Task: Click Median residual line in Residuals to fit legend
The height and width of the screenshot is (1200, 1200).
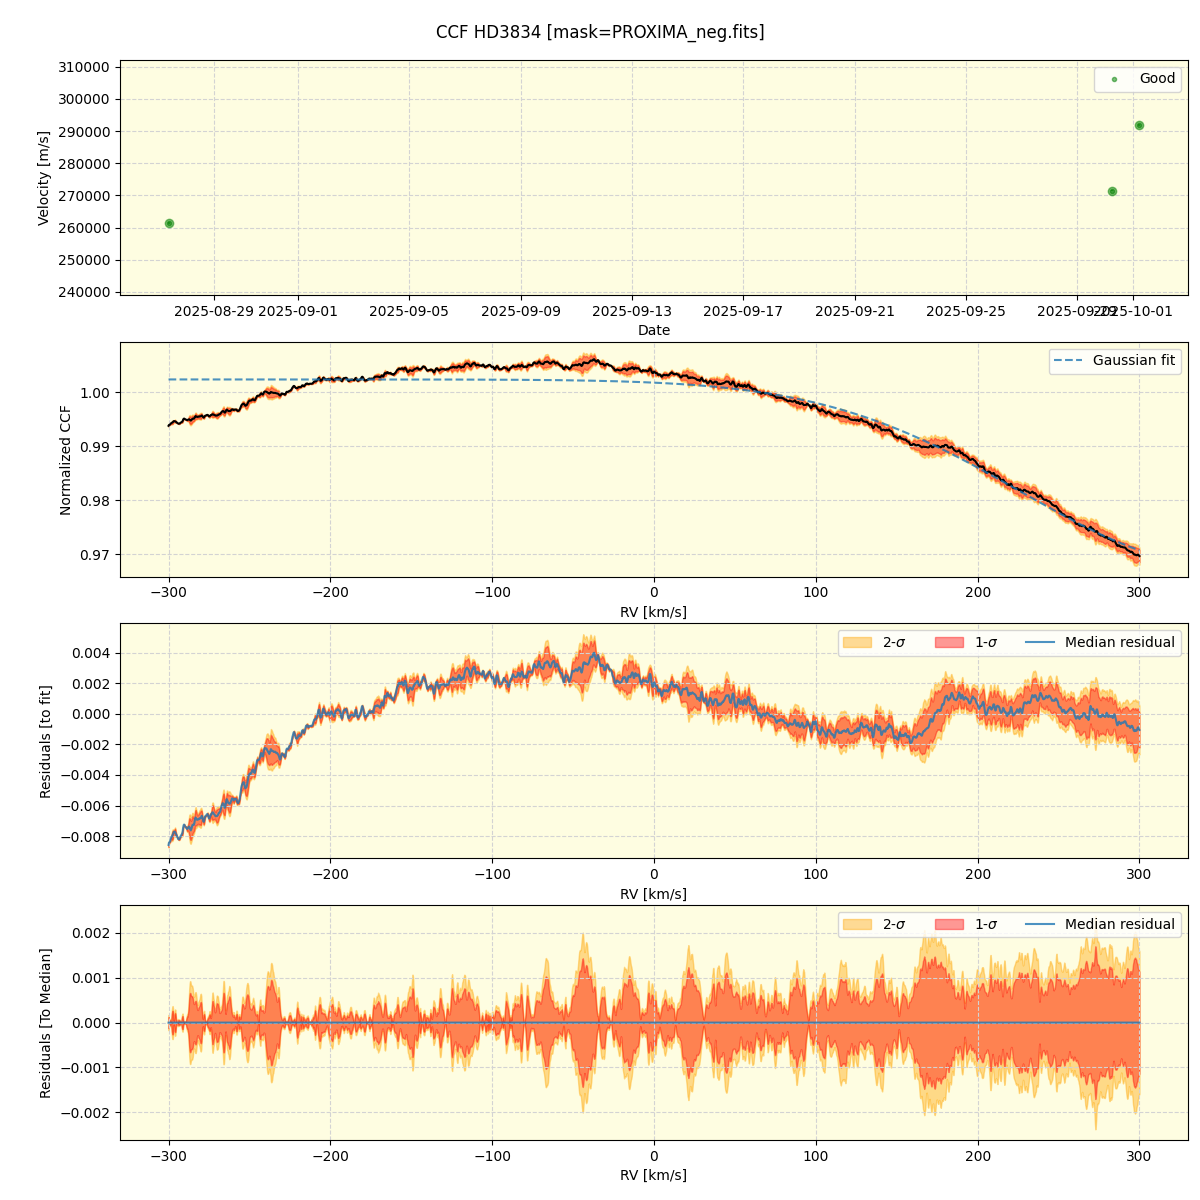Action: click(x=1040, y=643)
